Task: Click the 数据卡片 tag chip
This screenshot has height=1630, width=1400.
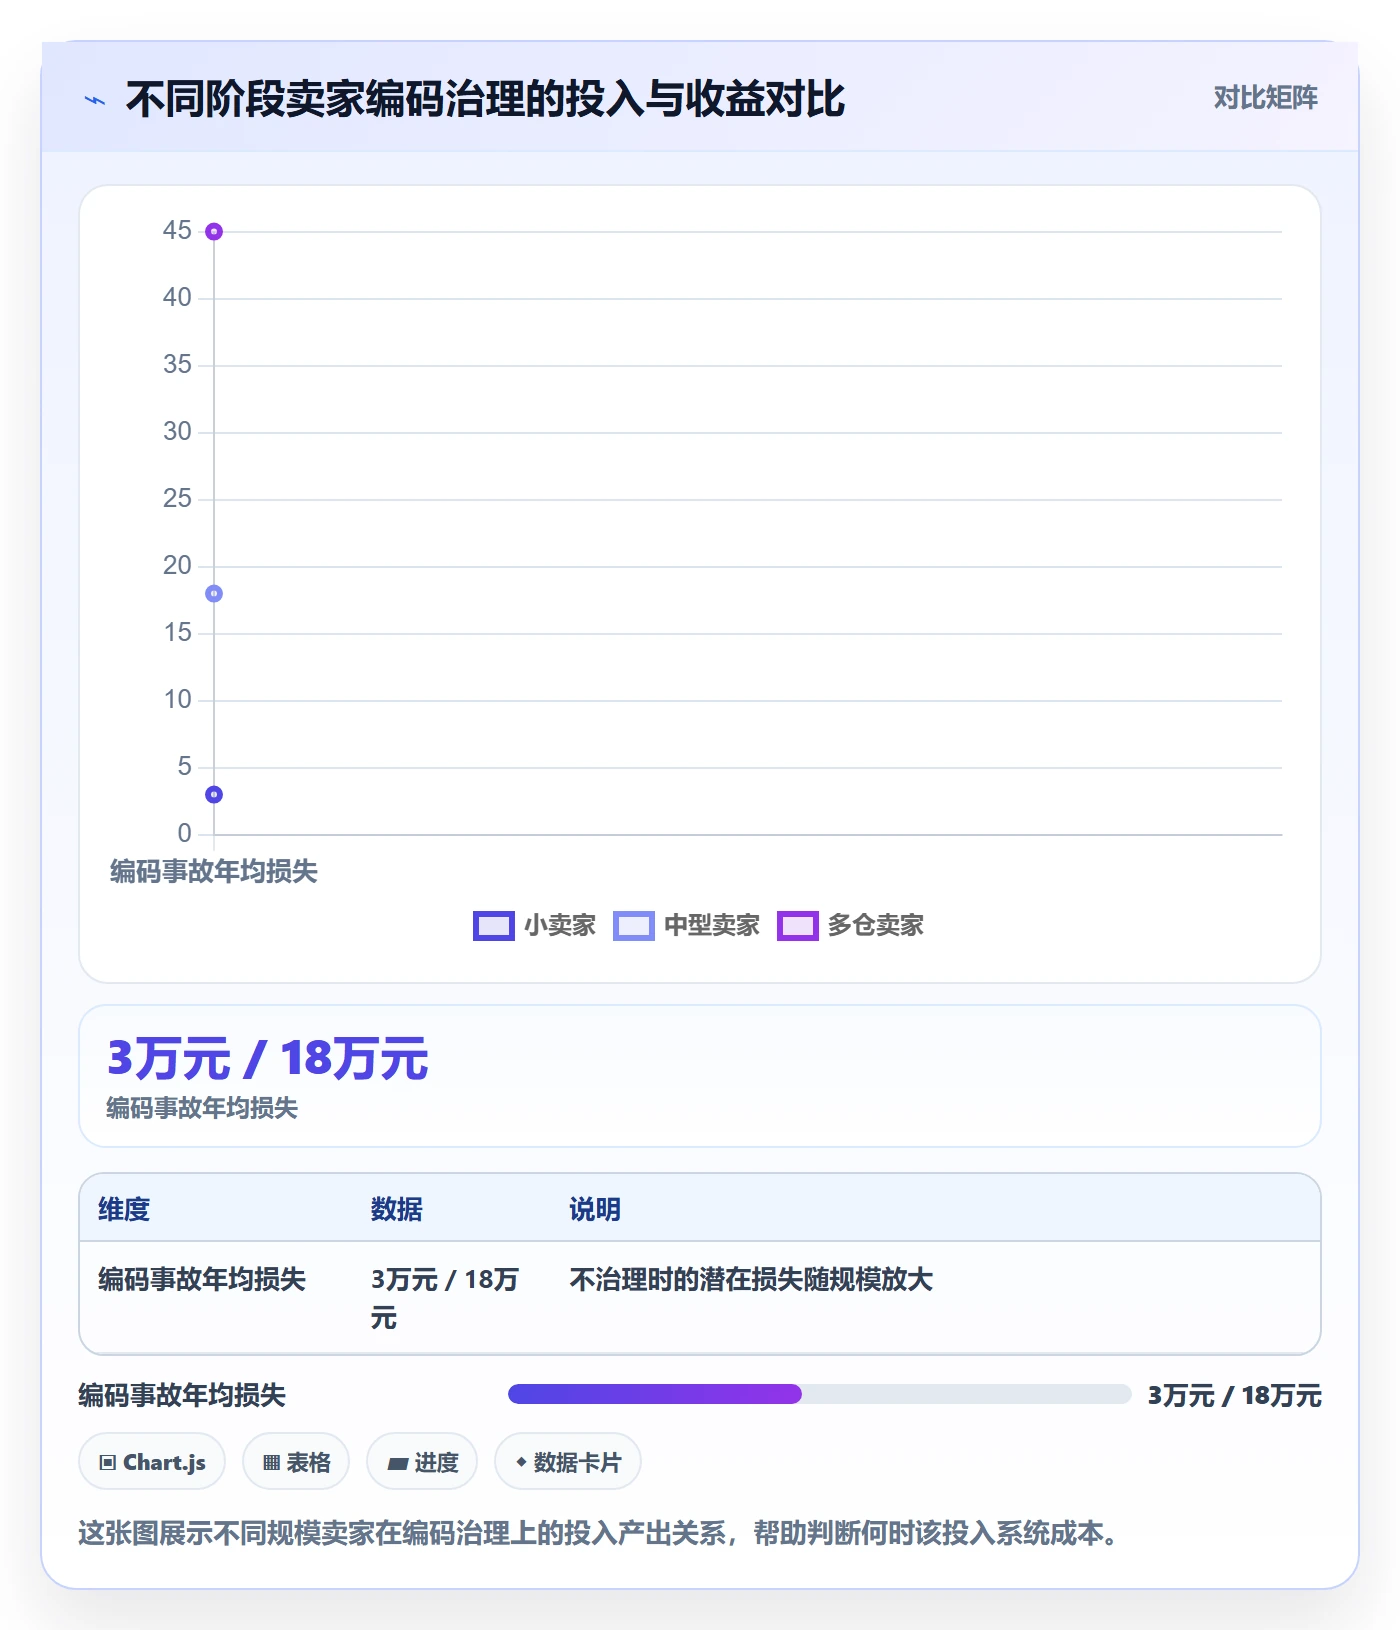Action: 568,1462
